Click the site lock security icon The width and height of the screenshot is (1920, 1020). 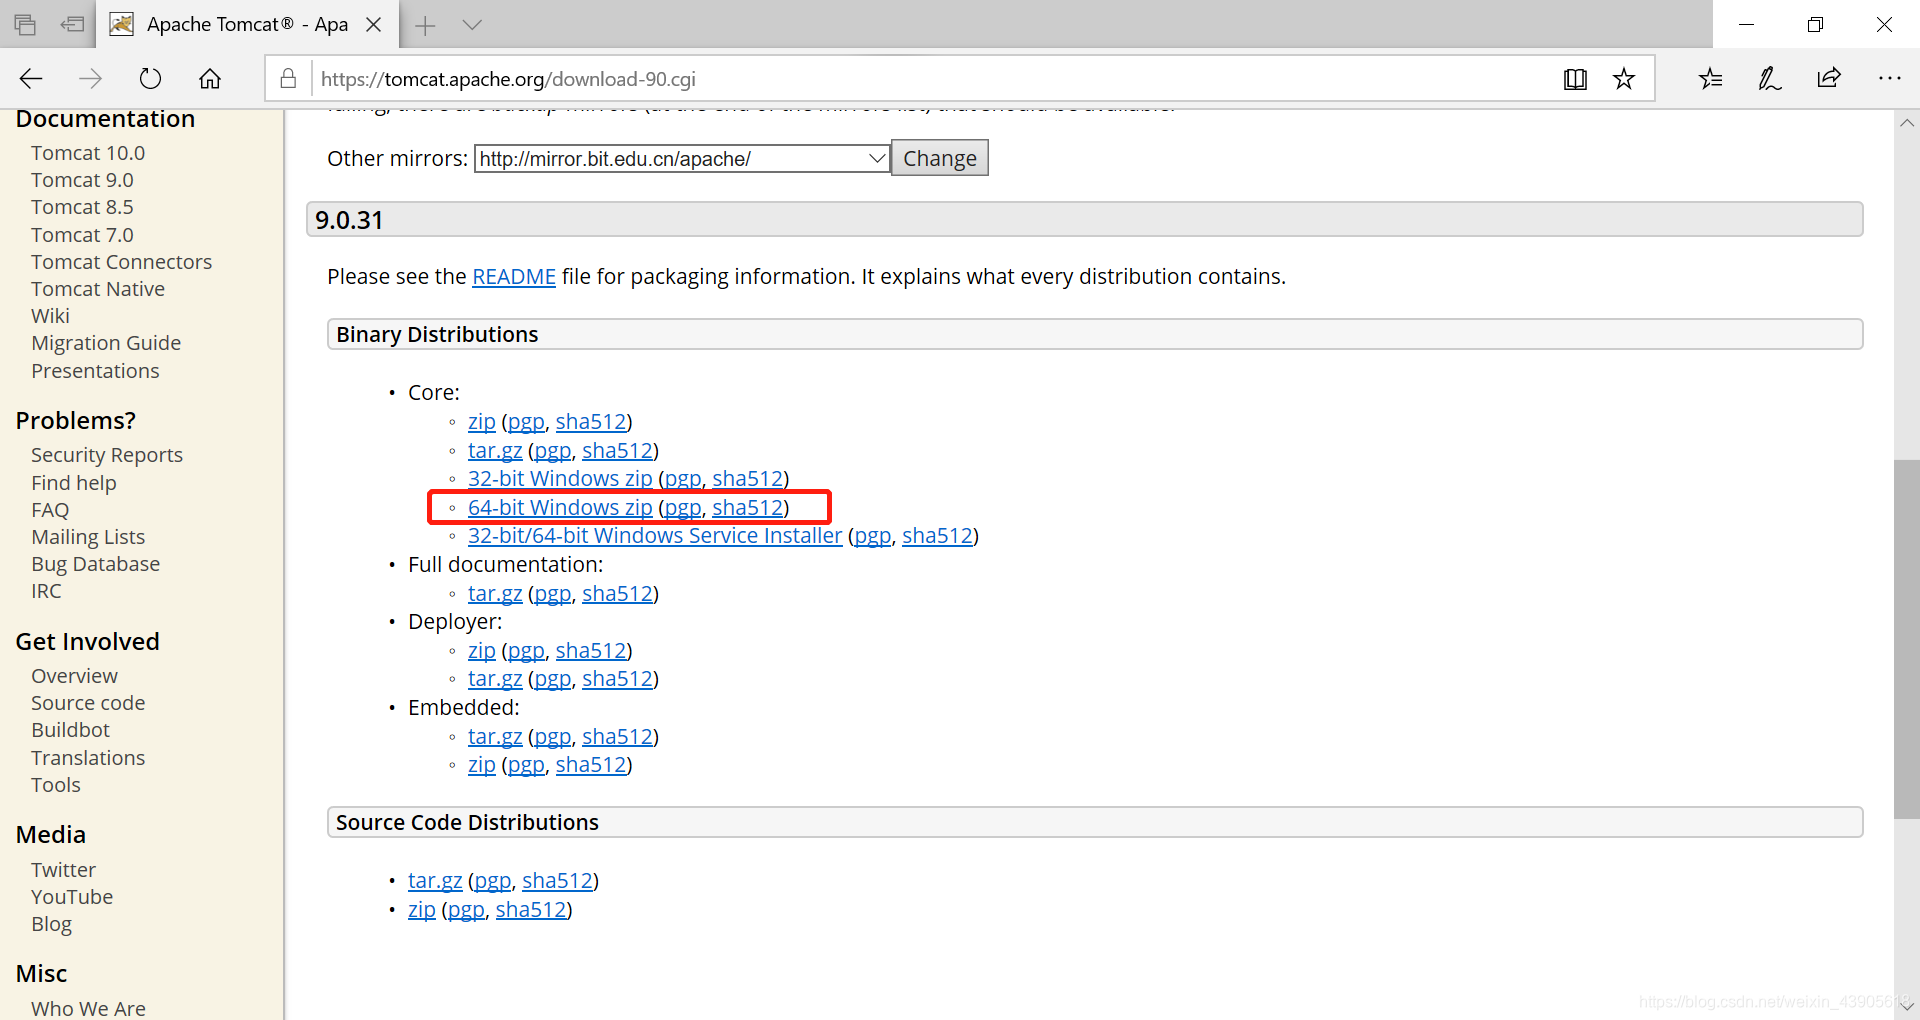coord(288,79)
